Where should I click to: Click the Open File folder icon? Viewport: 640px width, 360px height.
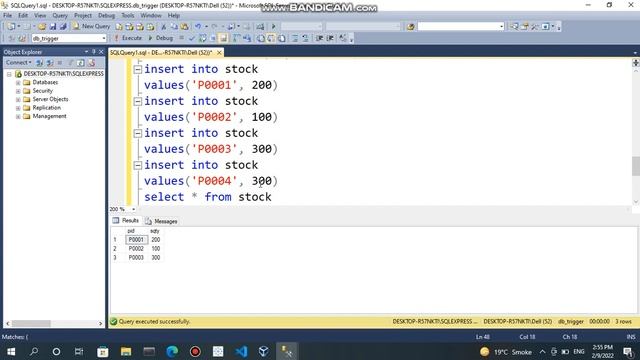(x=42, y=27)
